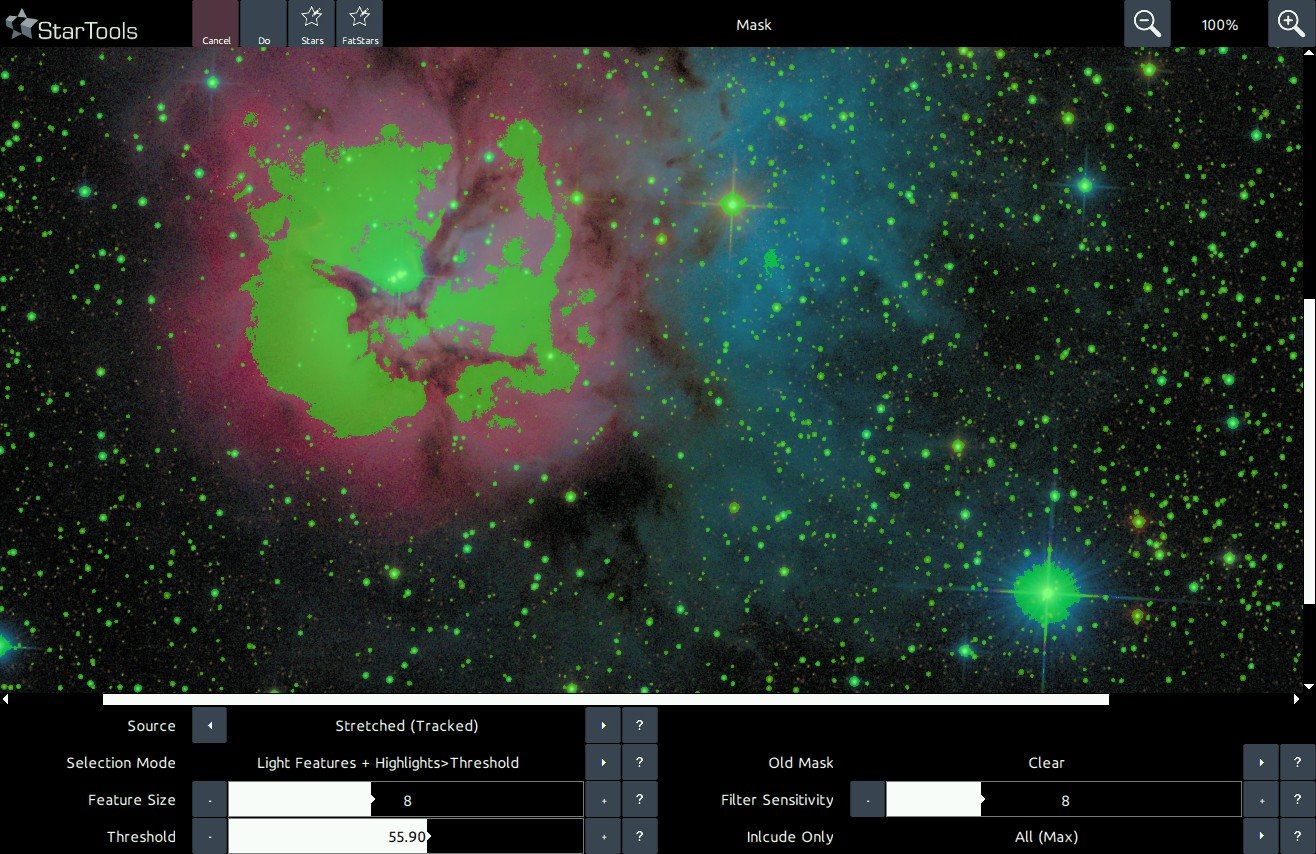Toggle Old Mask option with its arrow

(1261, 763)
